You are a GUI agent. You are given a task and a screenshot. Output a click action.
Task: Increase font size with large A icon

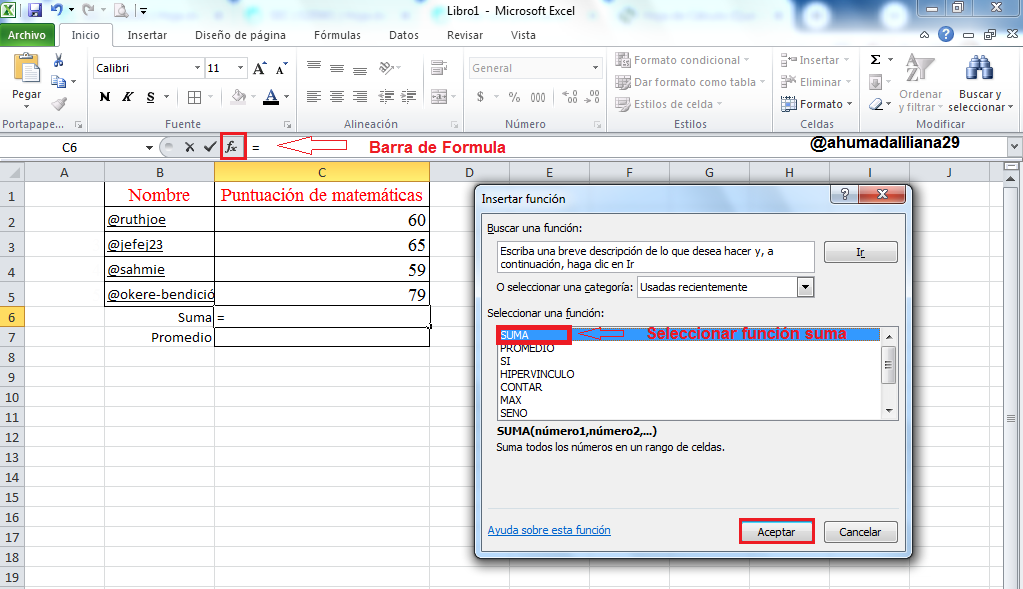point(260,68)
